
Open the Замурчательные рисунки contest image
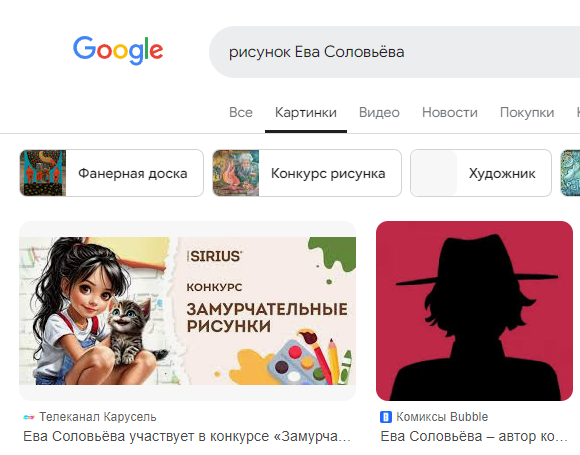(188, 311)
